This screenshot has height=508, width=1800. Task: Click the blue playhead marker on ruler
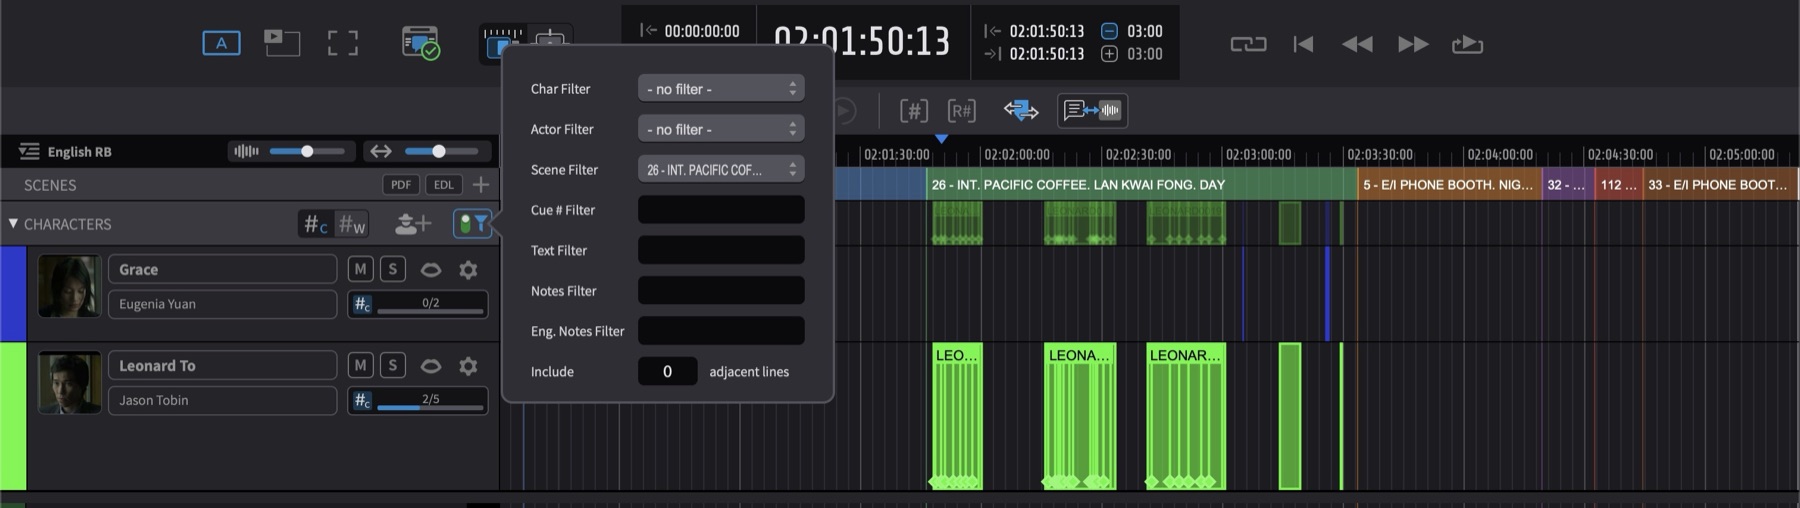(941, 139)
